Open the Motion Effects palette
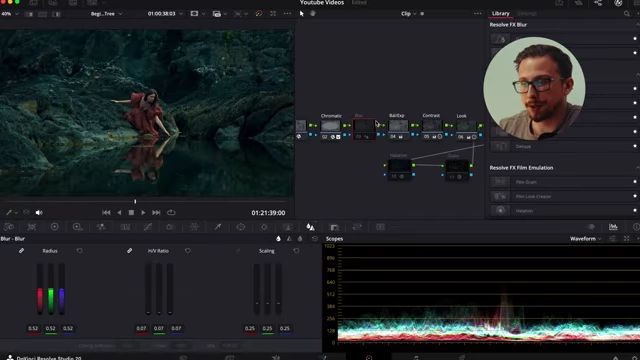This screenshot has width=640, height=360. click(125, 227)
